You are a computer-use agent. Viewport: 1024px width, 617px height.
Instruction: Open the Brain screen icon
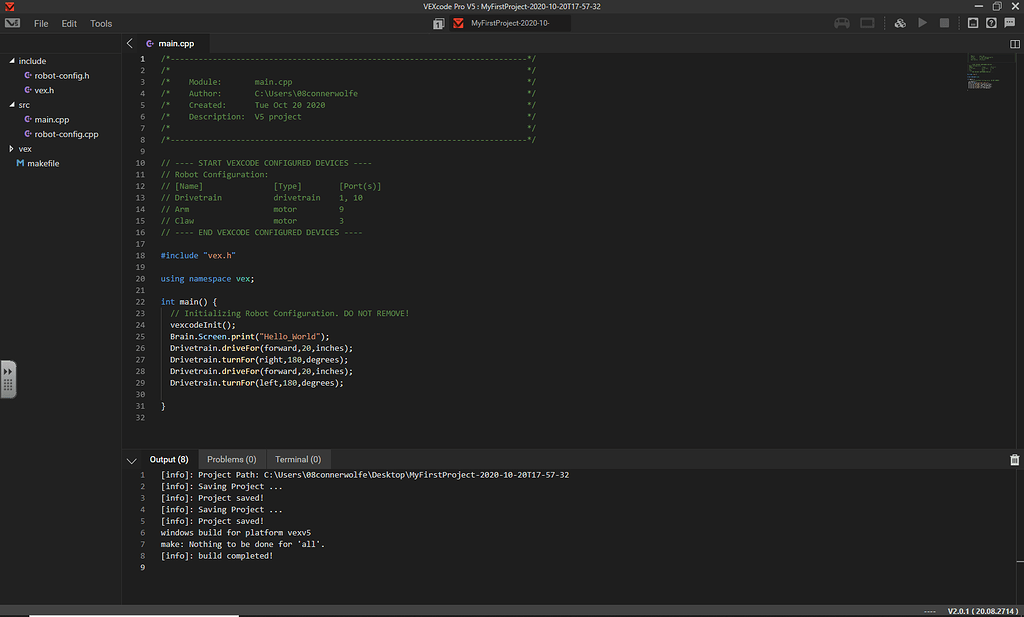[x=866, y=22]
